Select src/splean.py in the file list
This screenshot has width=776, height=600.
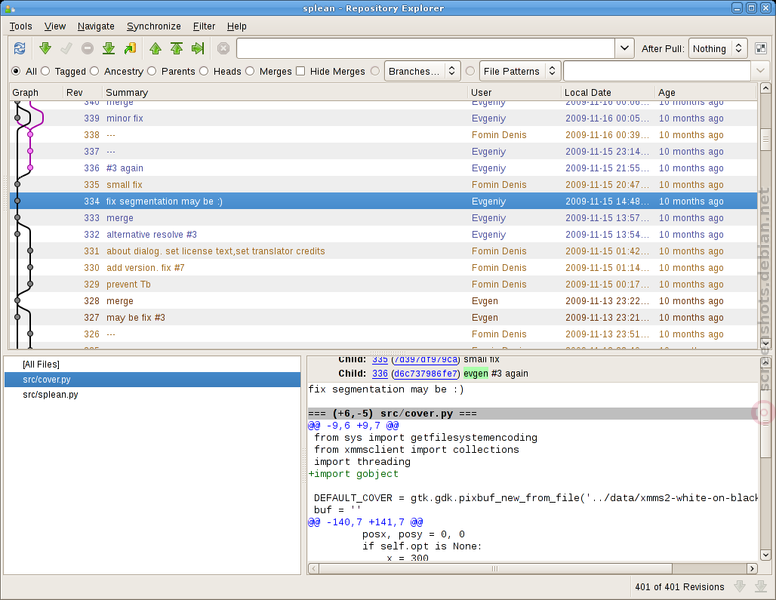pyautogui.click(x=152, y=395)
